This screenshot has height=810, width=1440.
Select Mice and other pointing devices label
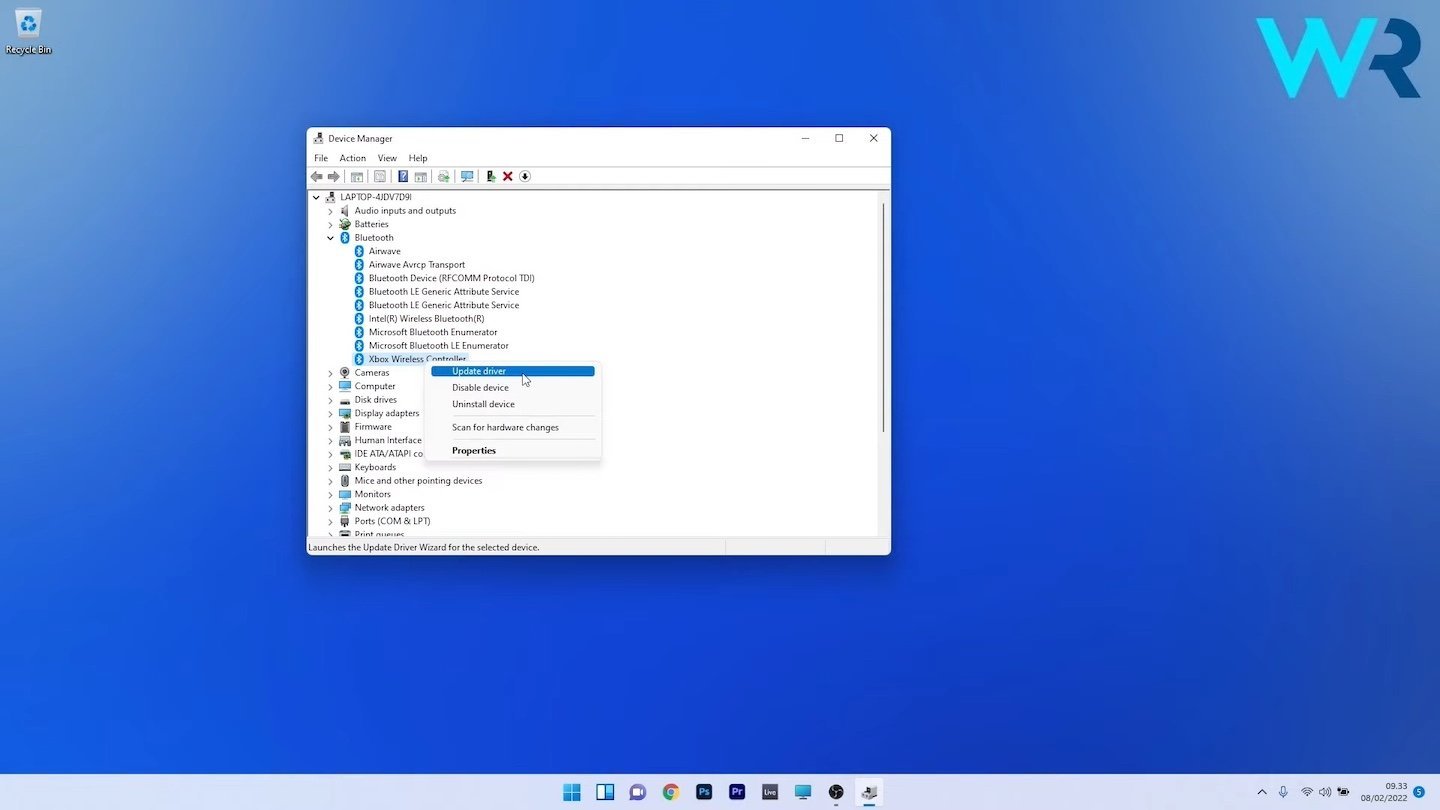point(418,481)
